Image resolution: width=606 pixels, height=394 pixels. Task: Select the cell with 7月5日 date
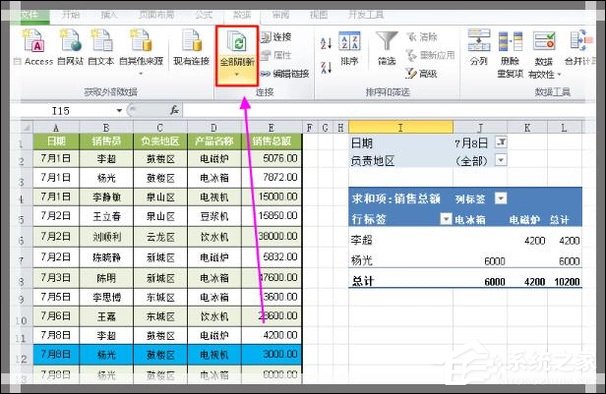[56, 297]
